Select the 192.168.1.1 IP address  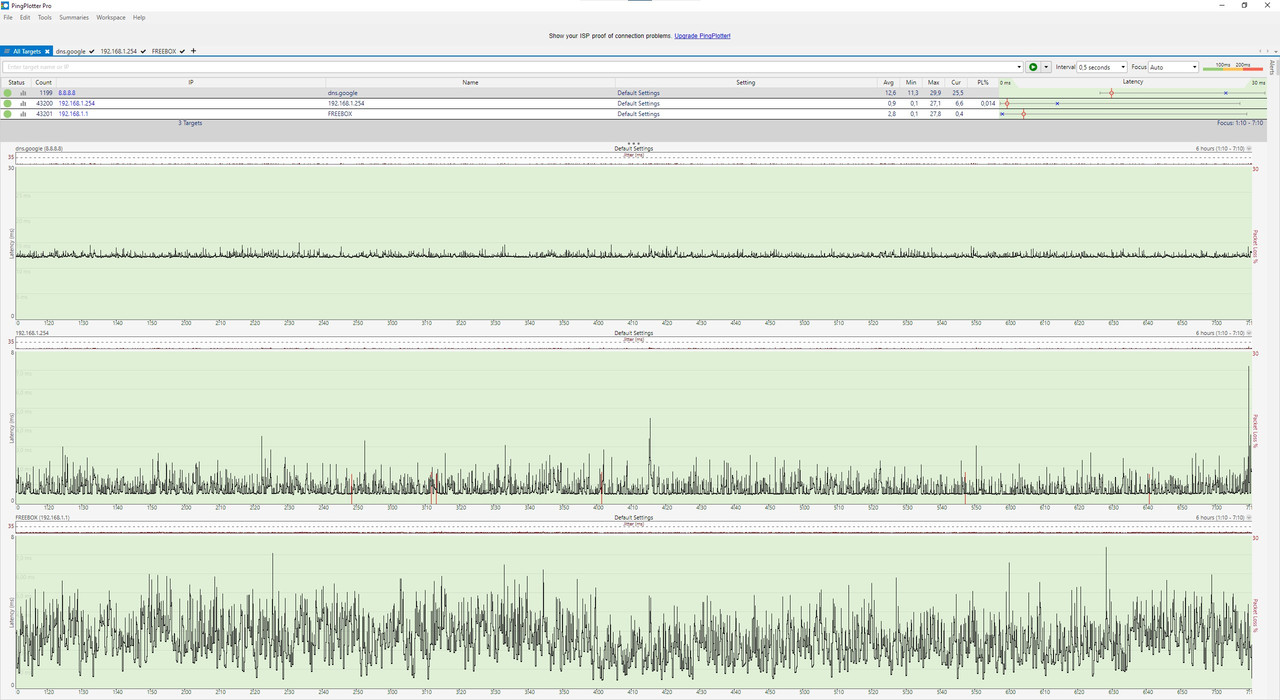coord(73,114)
